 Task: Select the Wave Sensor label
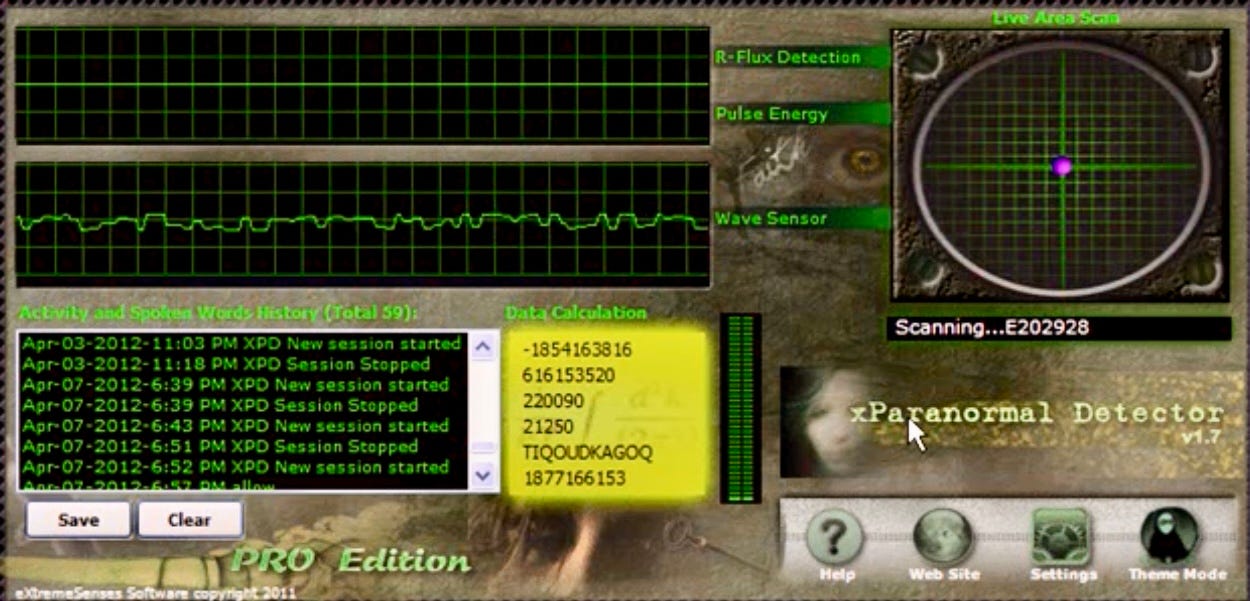[770, 218]
